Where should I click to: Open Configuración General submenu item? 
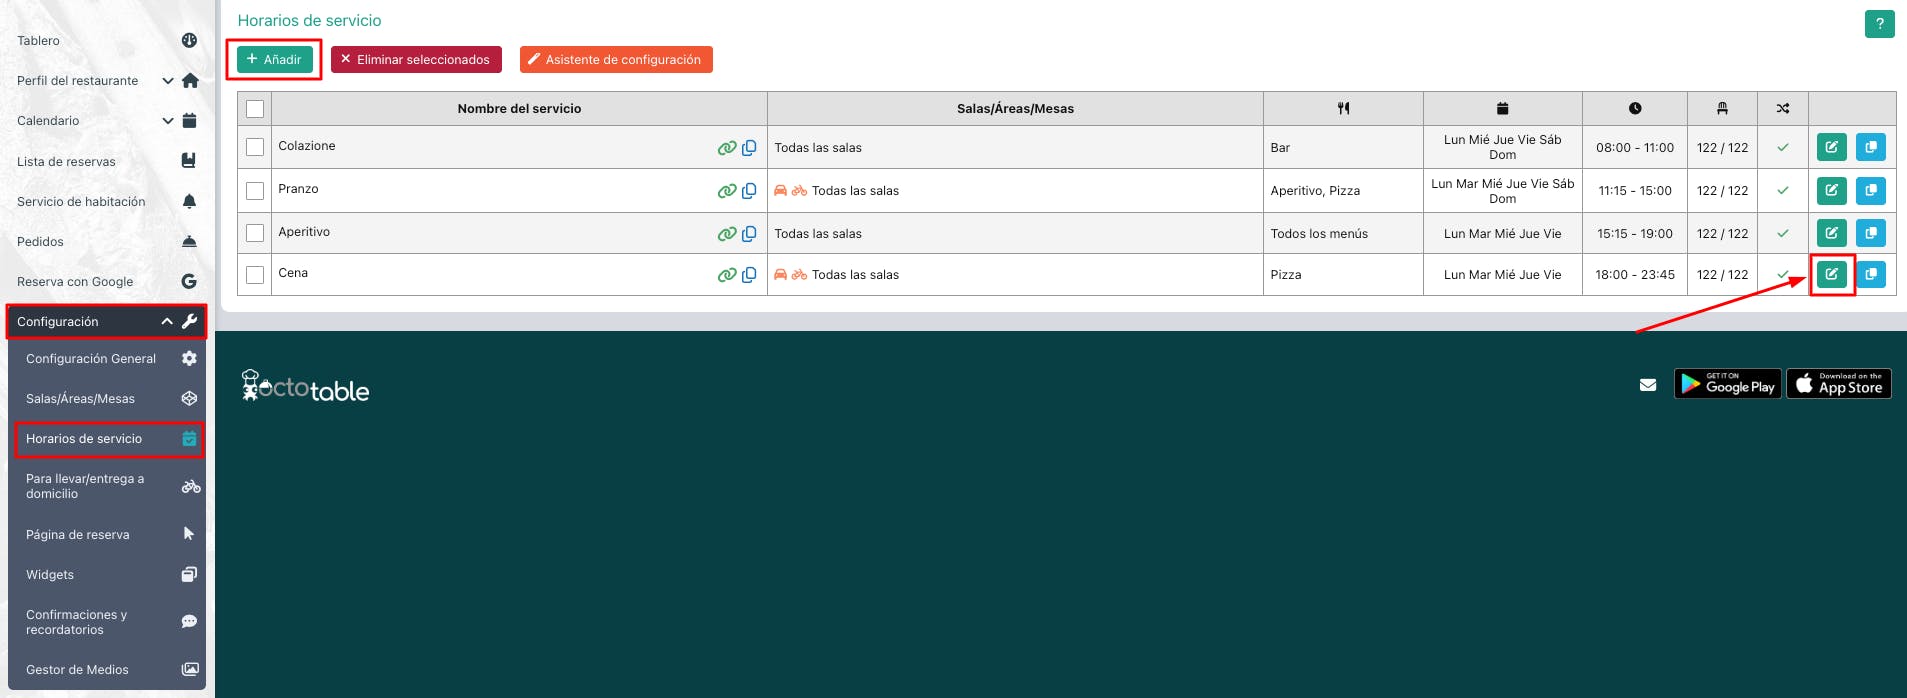coord(107,358)
